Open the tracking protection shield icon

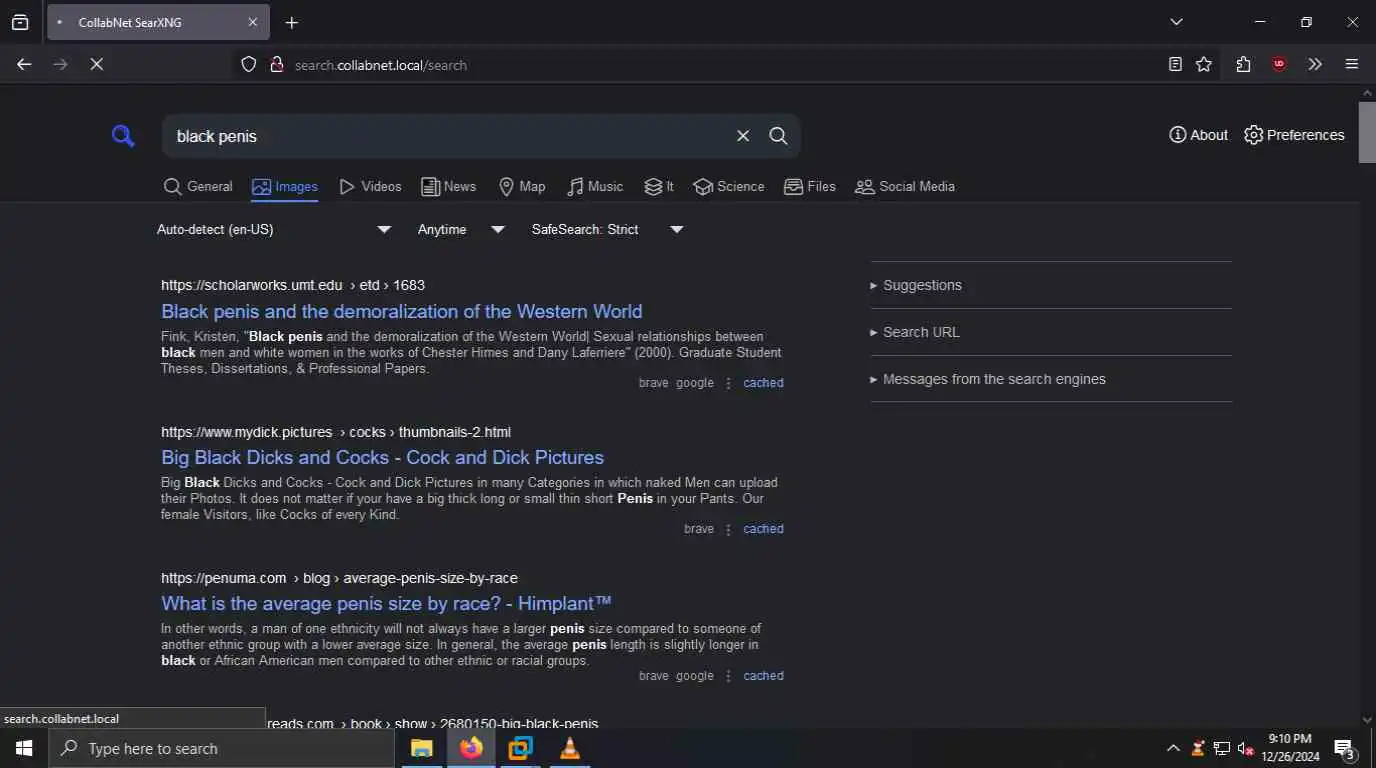249,64
